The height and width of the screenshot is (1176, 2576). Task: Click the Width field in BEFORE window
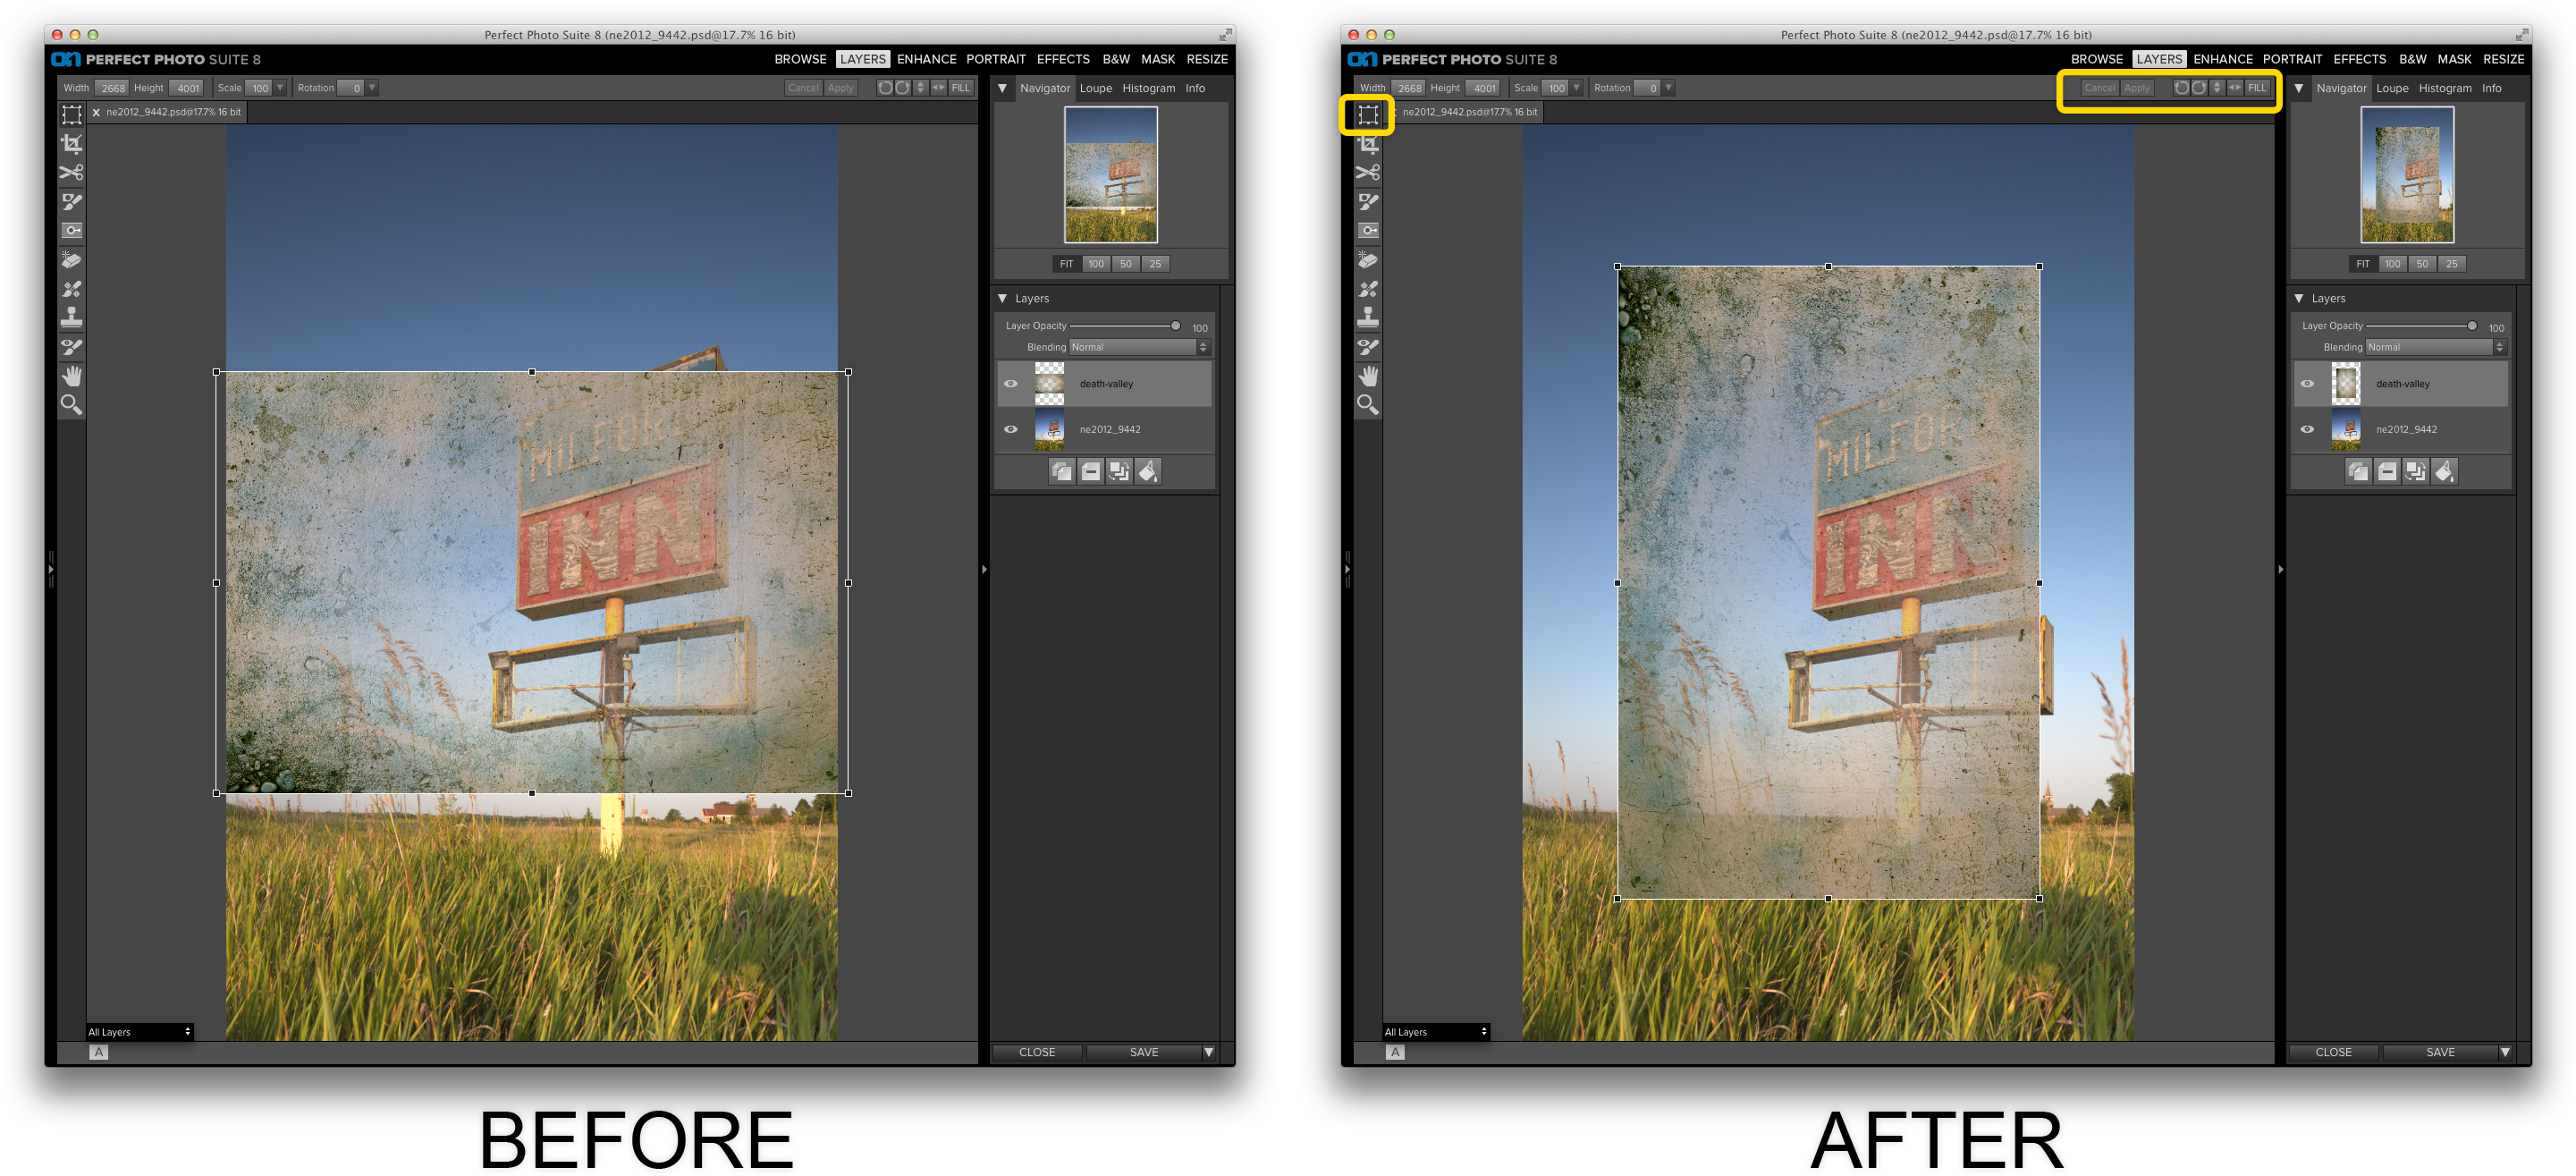(112, 88)
